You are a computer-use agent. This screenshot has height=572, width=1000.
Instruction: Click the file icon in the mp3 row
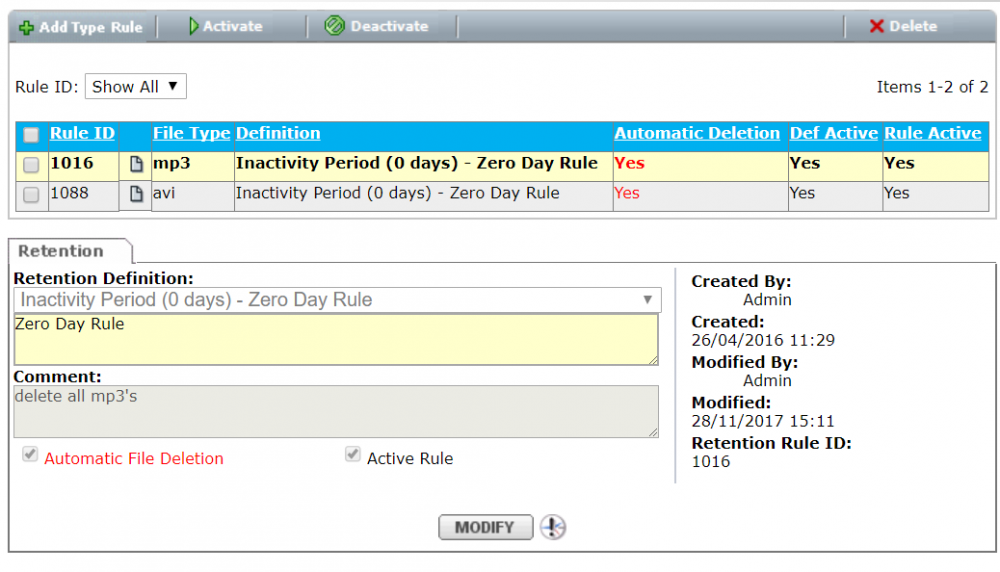(x=137, y=164)
